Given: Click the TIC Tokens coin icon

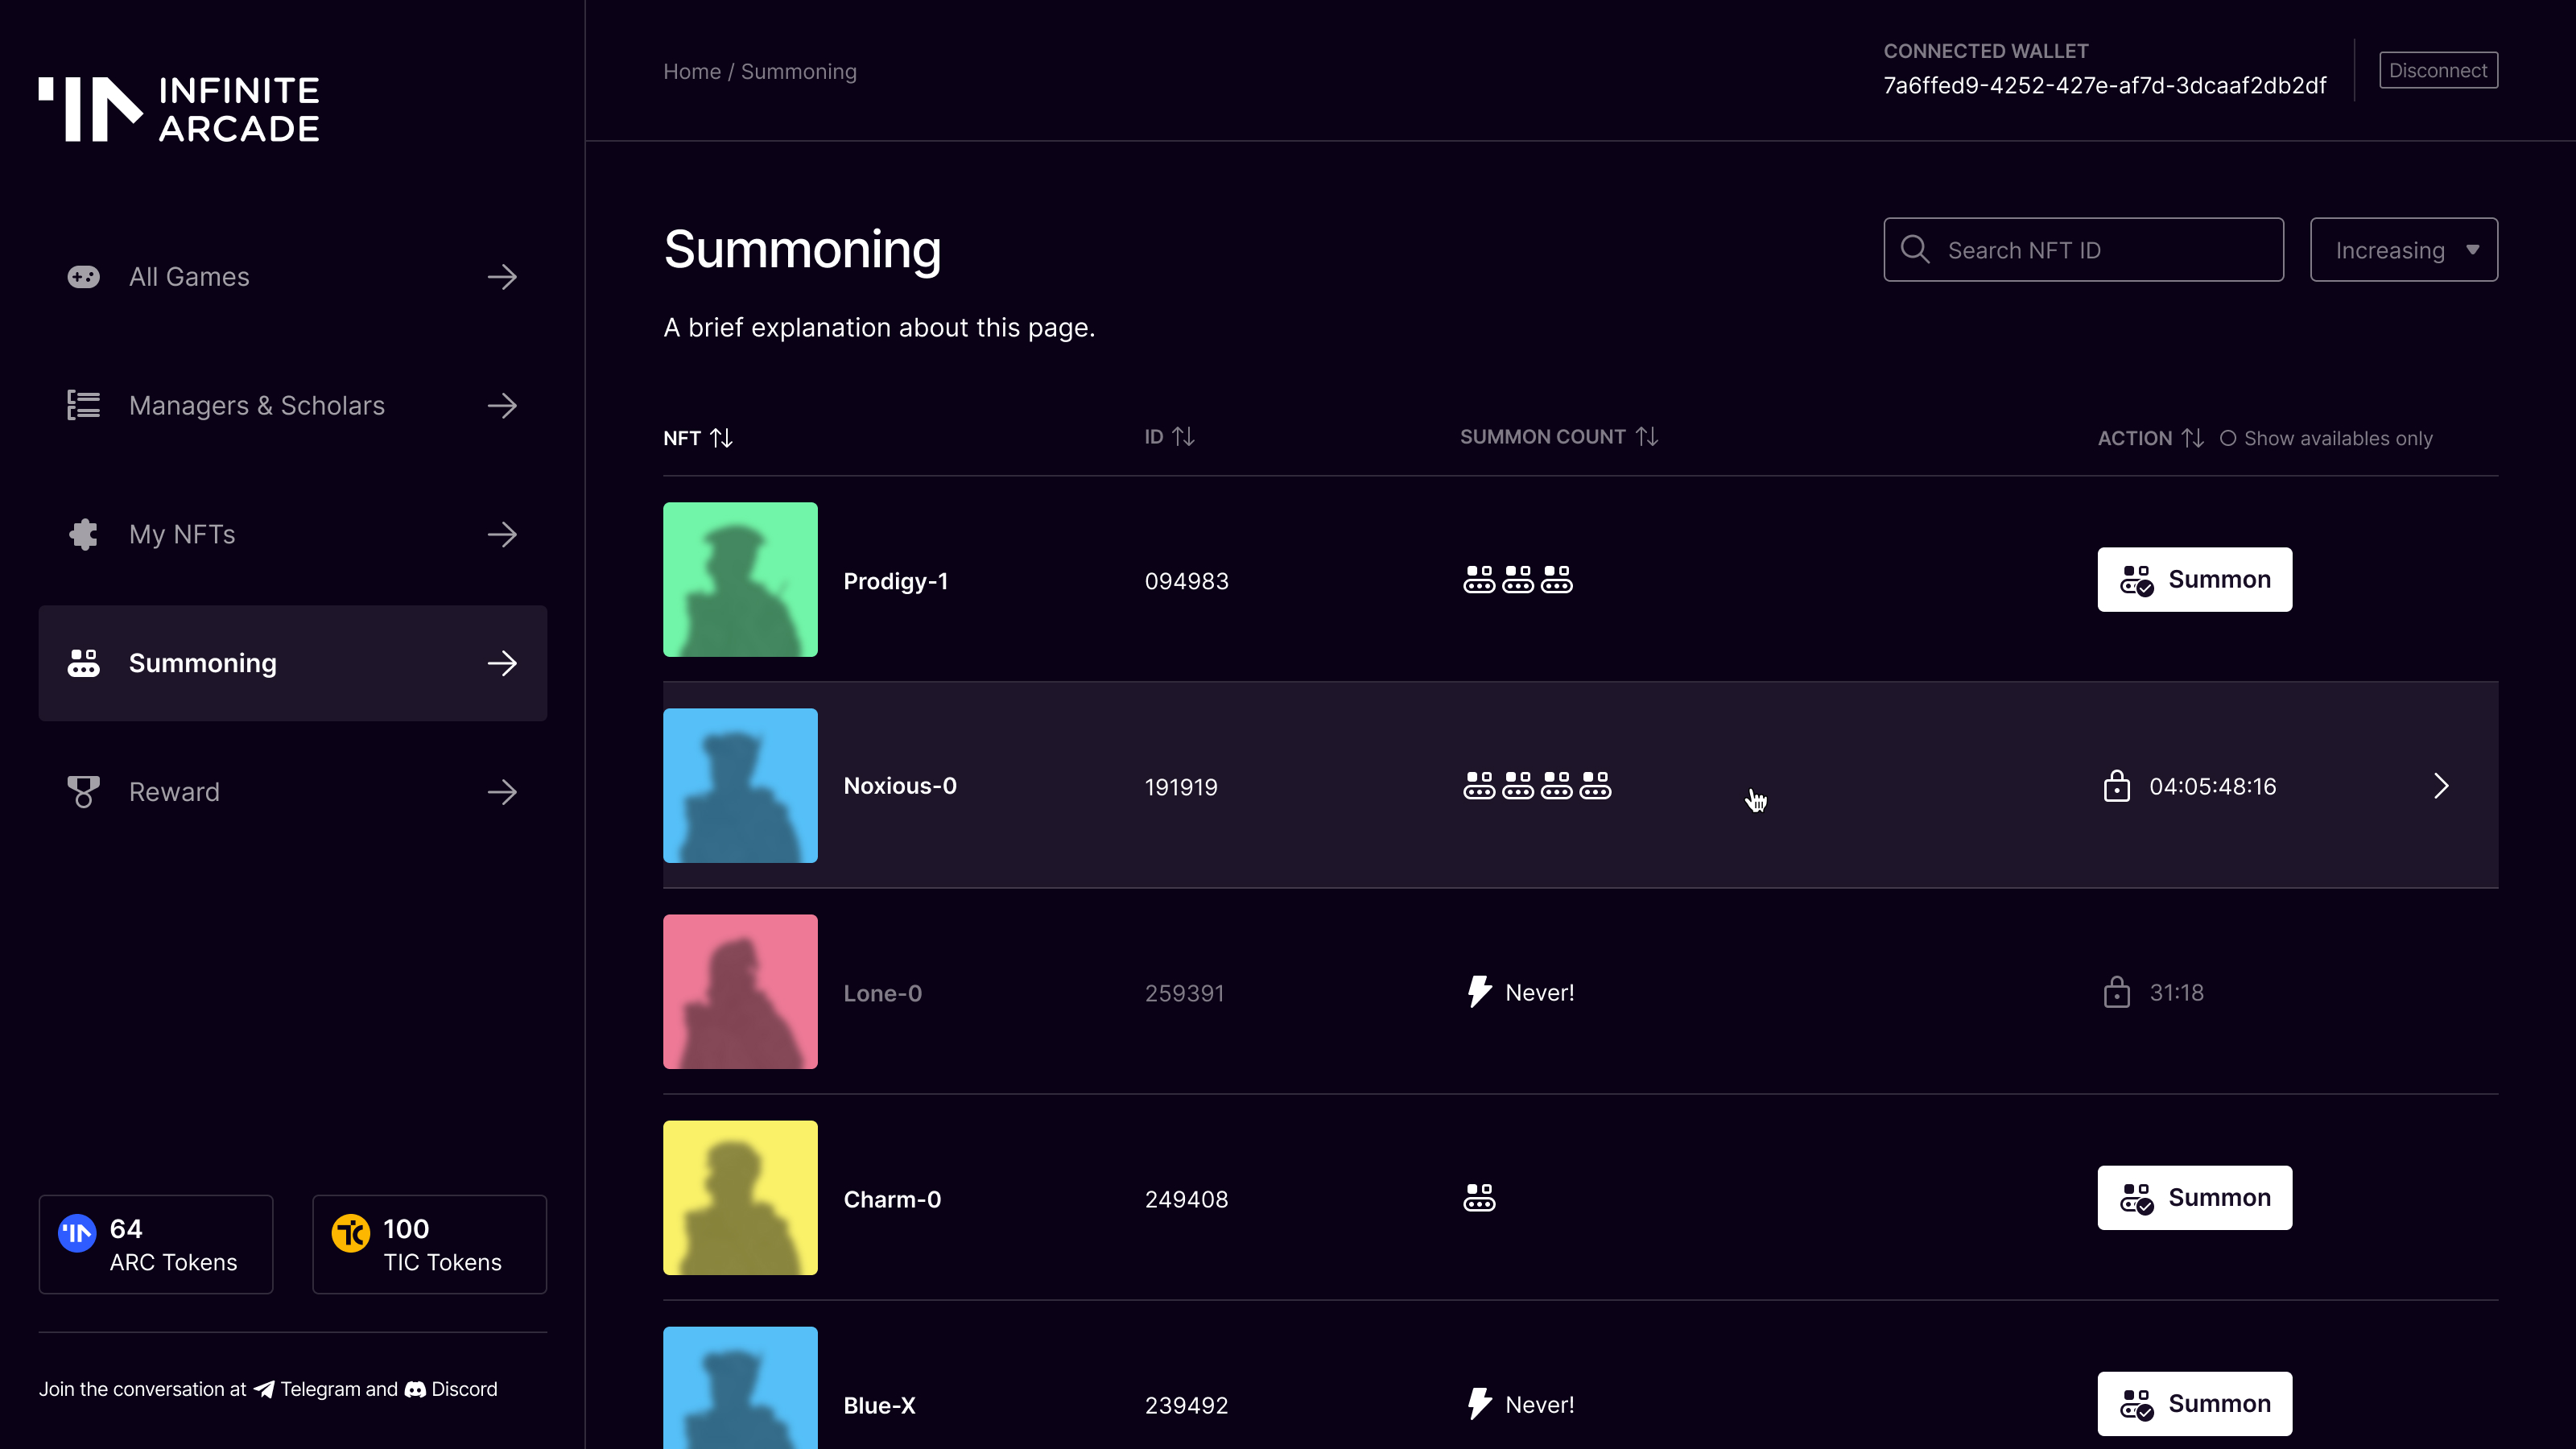Looking at the screenshot, I should (x=351, y=1233).
